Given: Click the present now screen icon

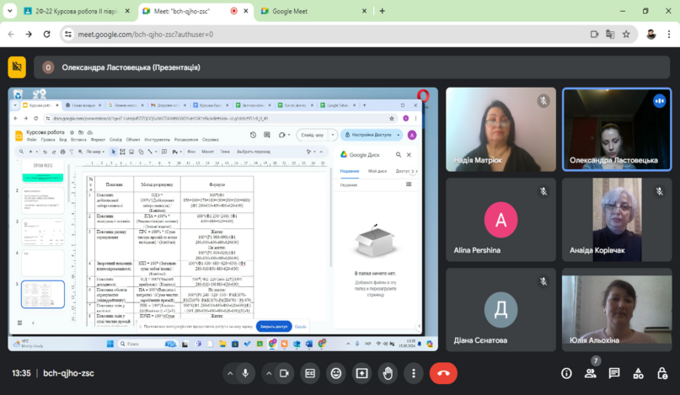Looking at the screenshot, I should tap(362, 373).
